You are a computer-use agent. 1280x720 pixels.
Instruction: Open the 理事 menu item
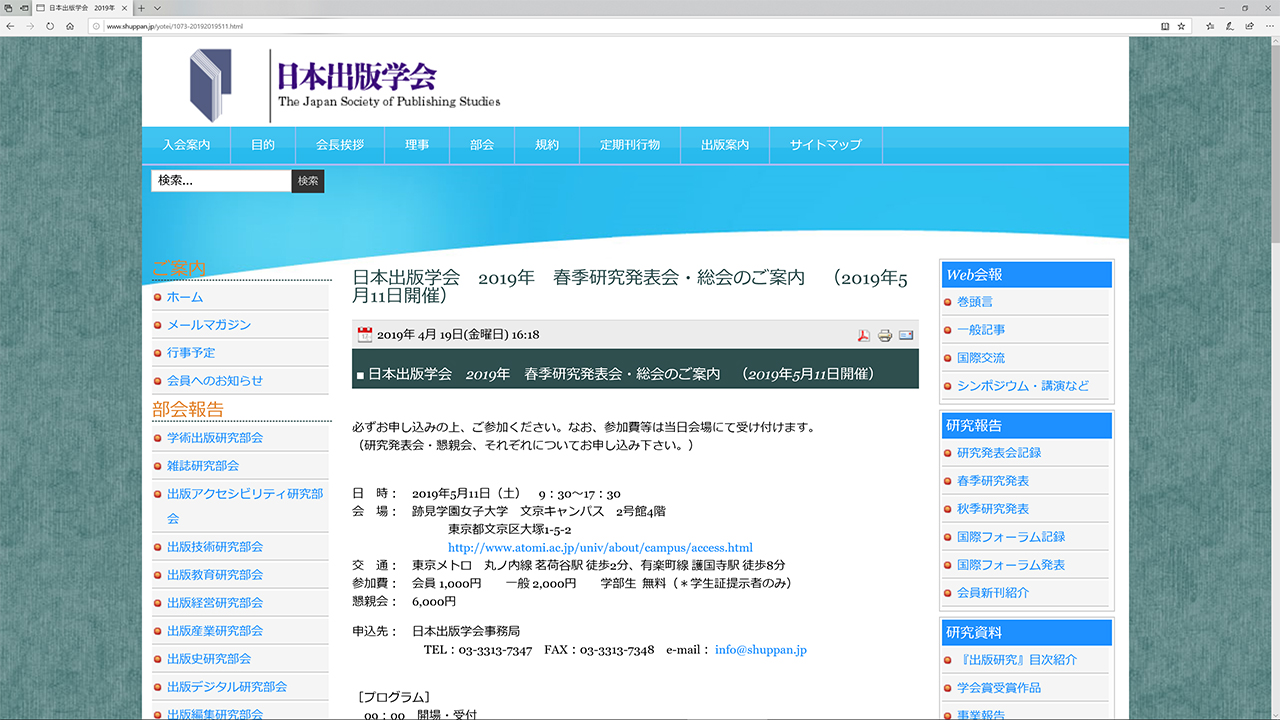417,145
